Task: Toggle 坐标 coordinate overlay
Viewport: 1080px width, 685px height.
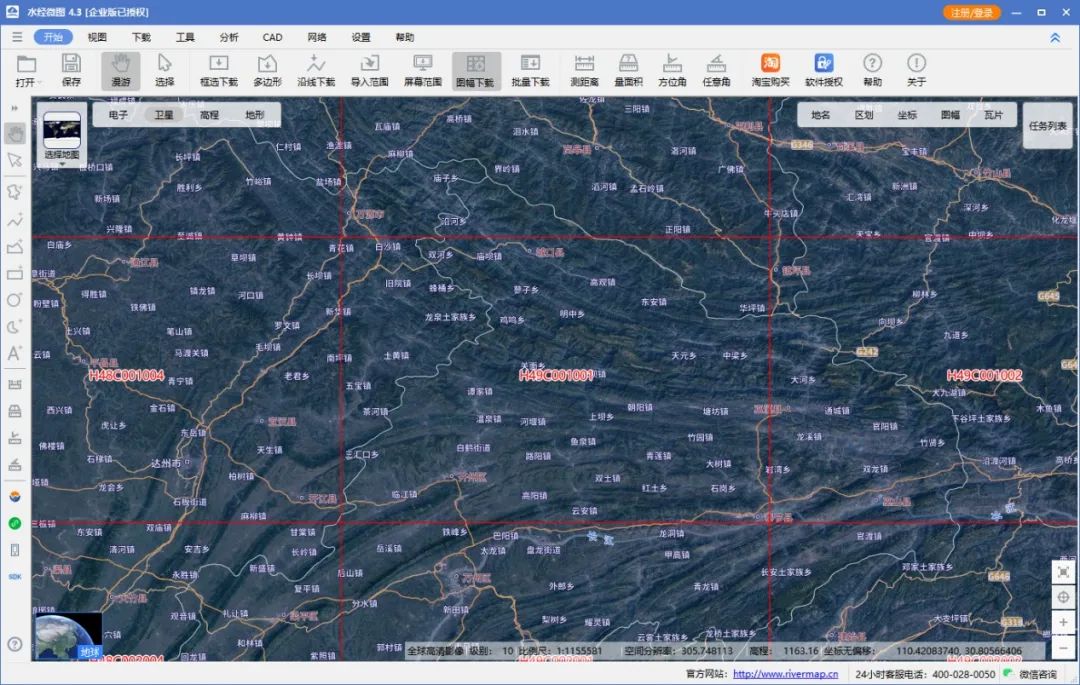Action: click(x=907, y=115)
